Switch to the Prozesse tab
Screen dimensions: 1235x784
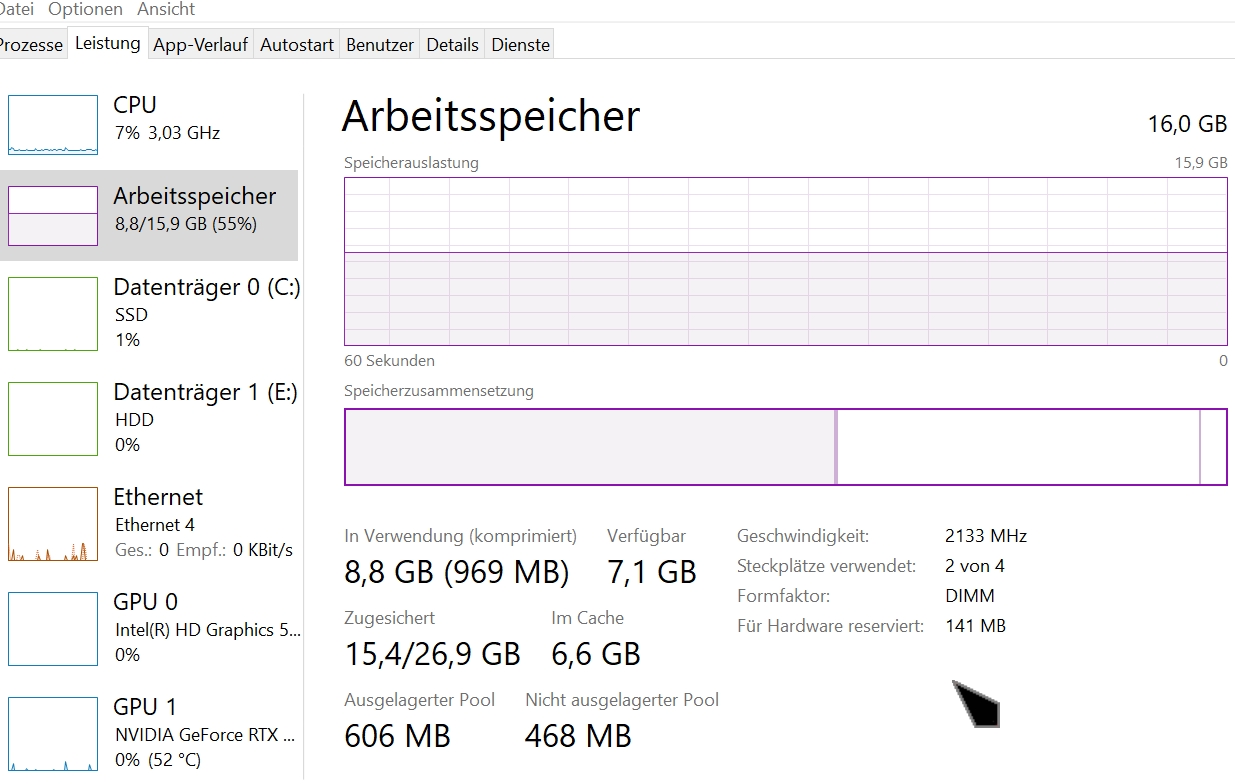click(x=32, y=44)
